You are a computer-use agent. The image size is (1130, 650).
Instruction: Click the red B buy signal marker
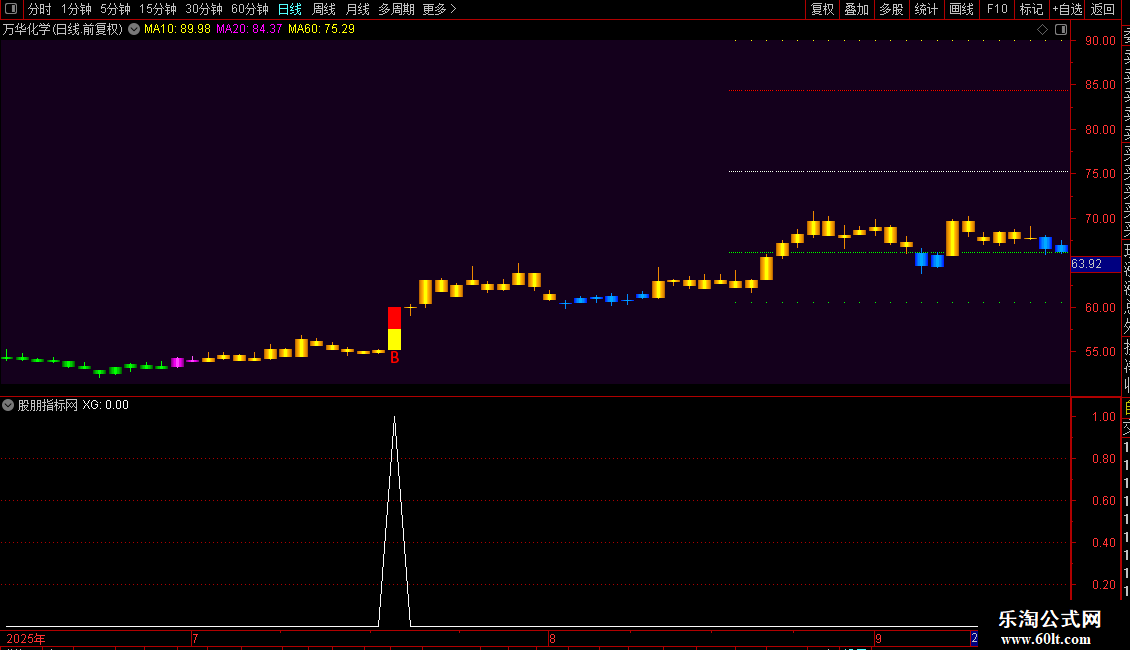tap(394, 357)
